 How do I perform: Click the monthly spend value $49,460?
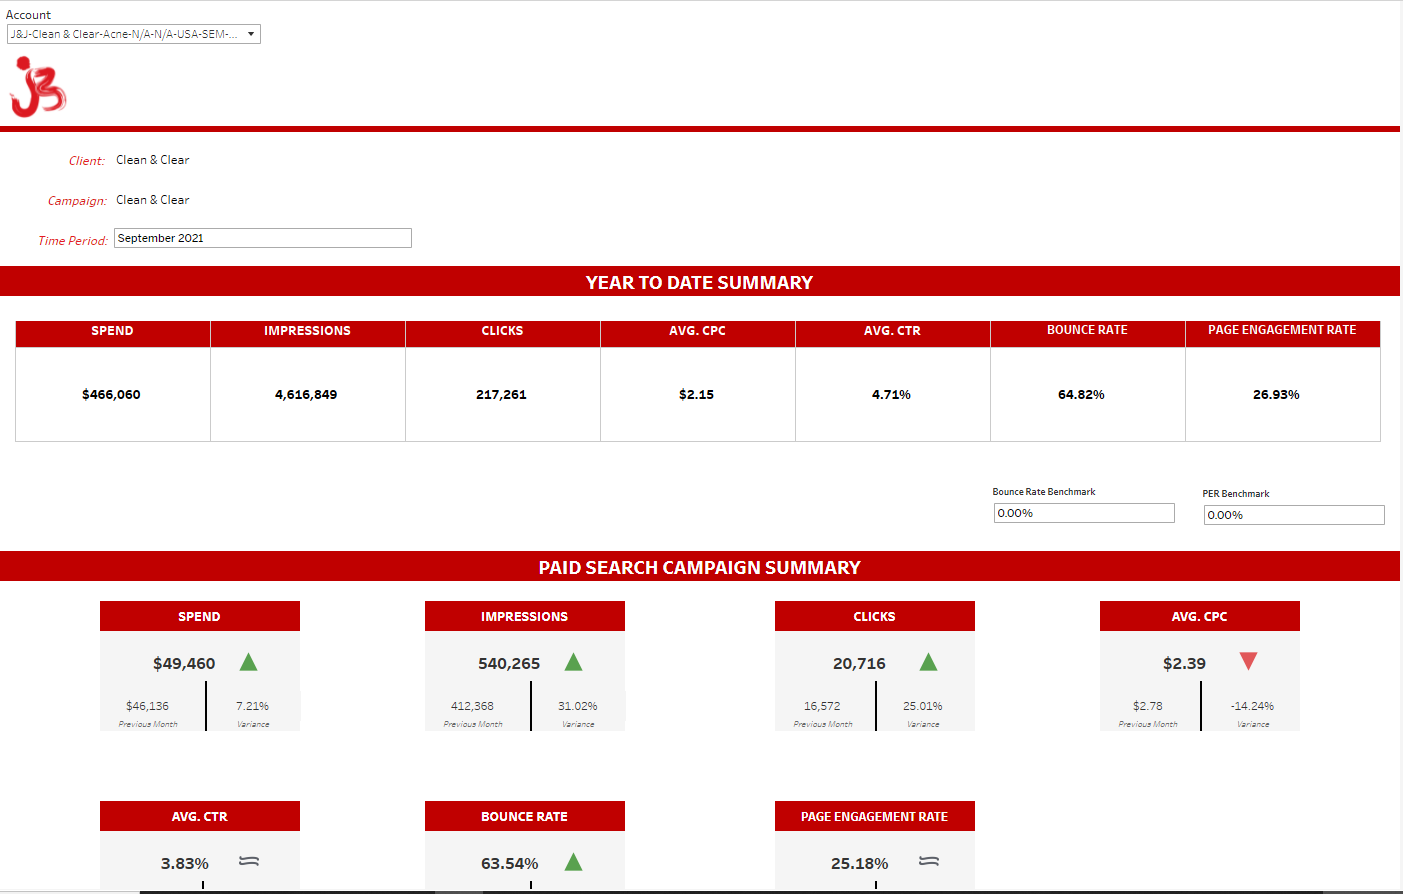(184, 664)
